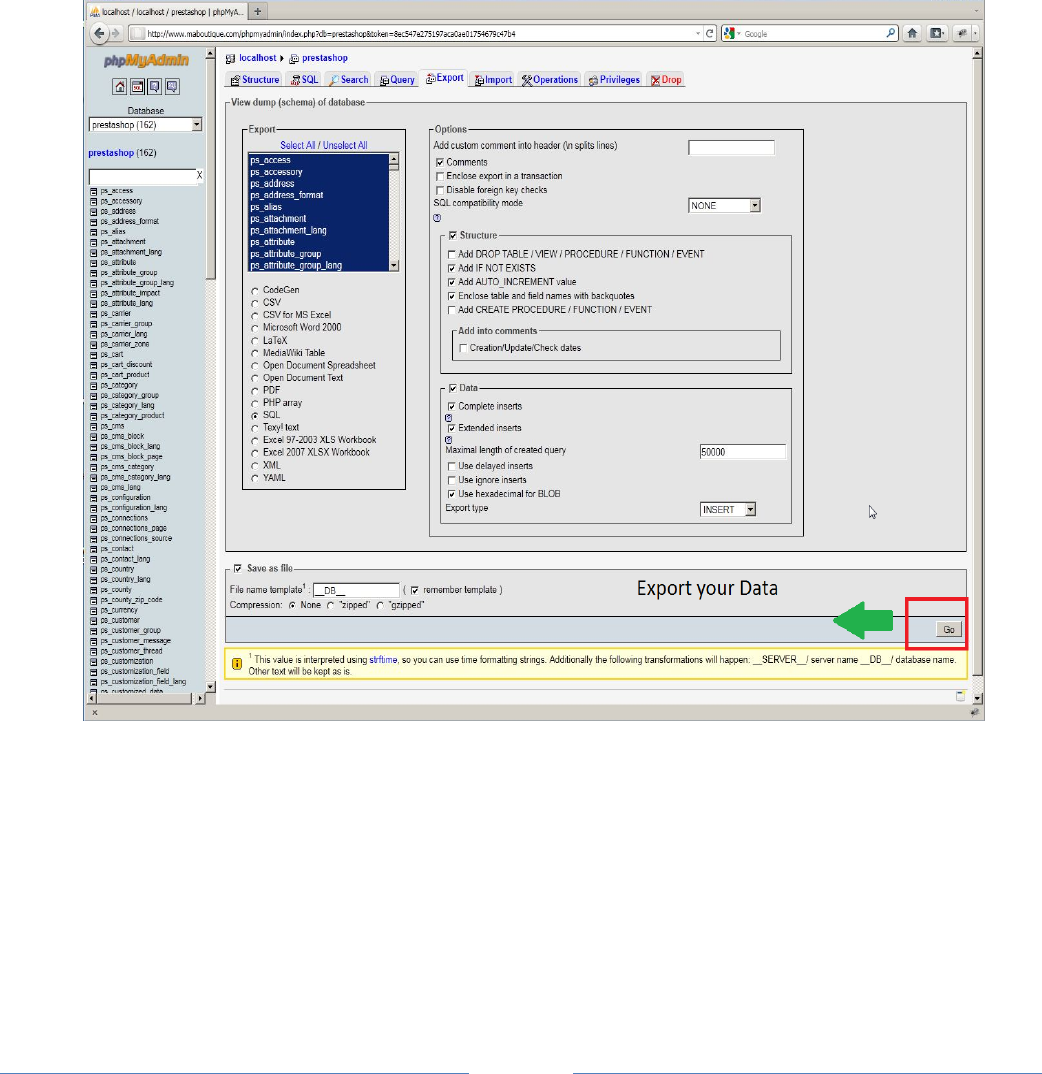Click the browser back arrow
This screenshot has width=1042, height=1074.
(100, 33)
